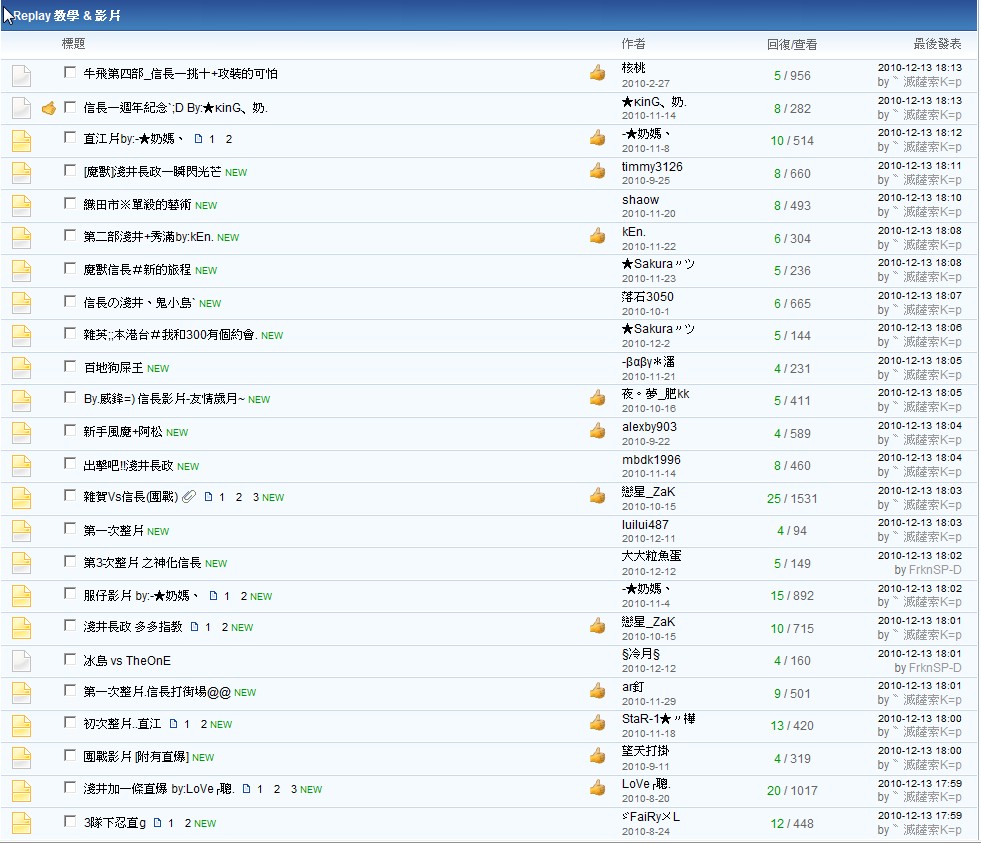Screen dimensions: 981x844
Task: Click thumbs-up icon on 初次整片..直江 row
Action: point(597,723)
